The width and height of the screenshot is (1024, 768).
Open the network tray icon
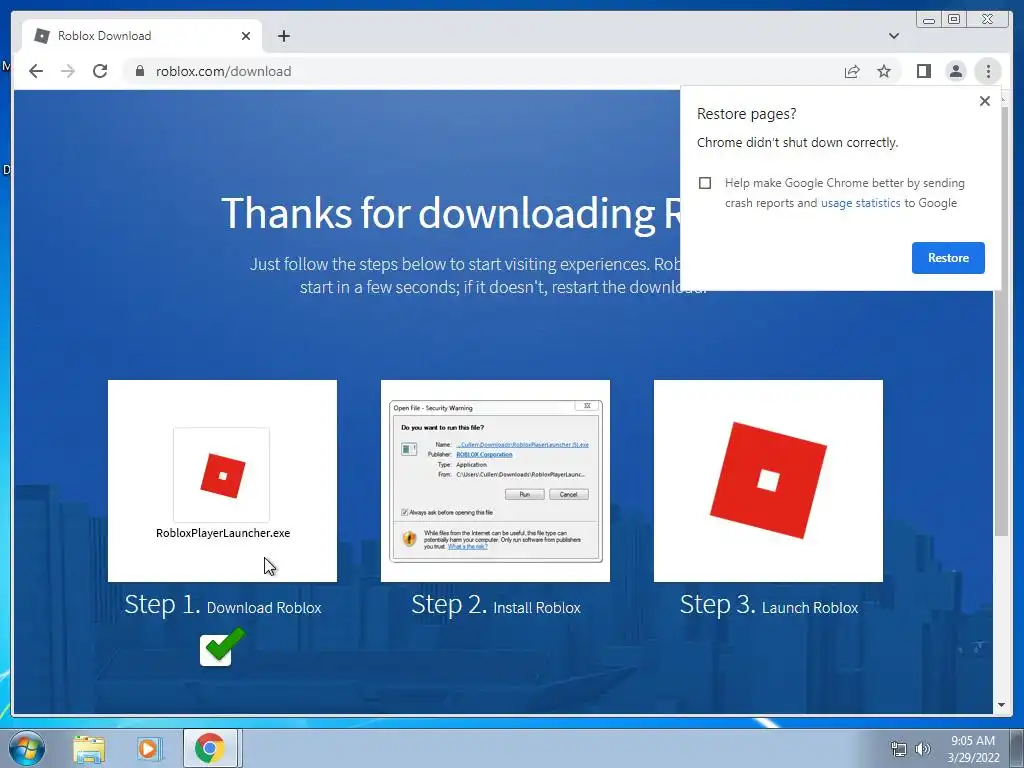[x=899, y=749]
